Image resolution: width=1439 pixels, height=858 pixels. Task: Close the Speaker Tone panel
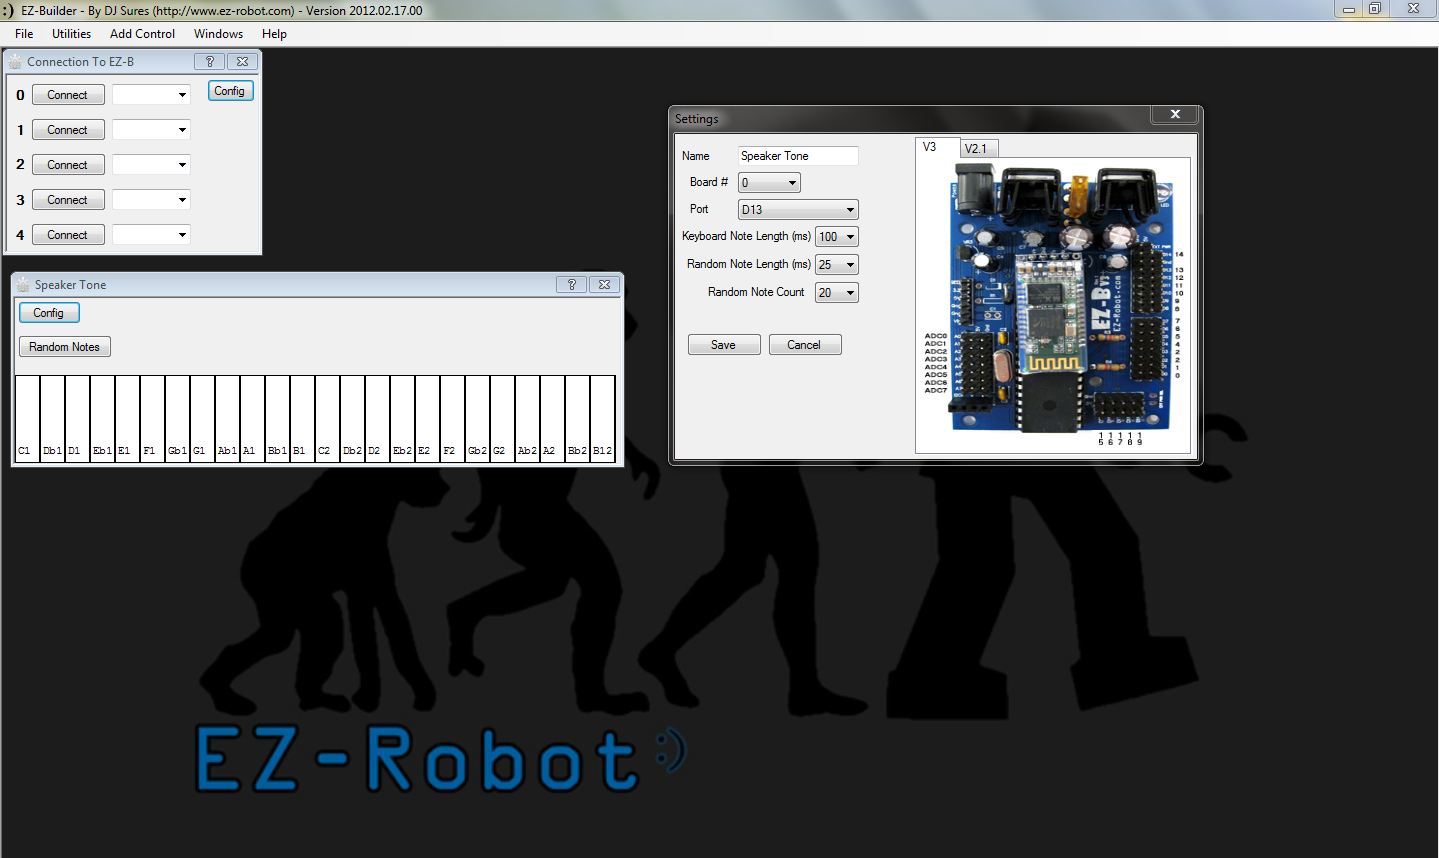[604, 284]
